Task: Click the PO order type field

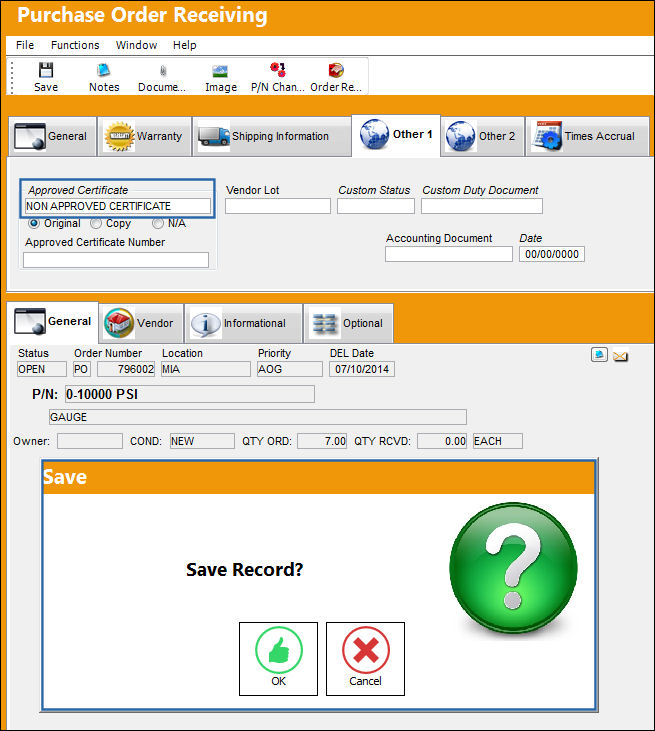Action: point(81,369)
